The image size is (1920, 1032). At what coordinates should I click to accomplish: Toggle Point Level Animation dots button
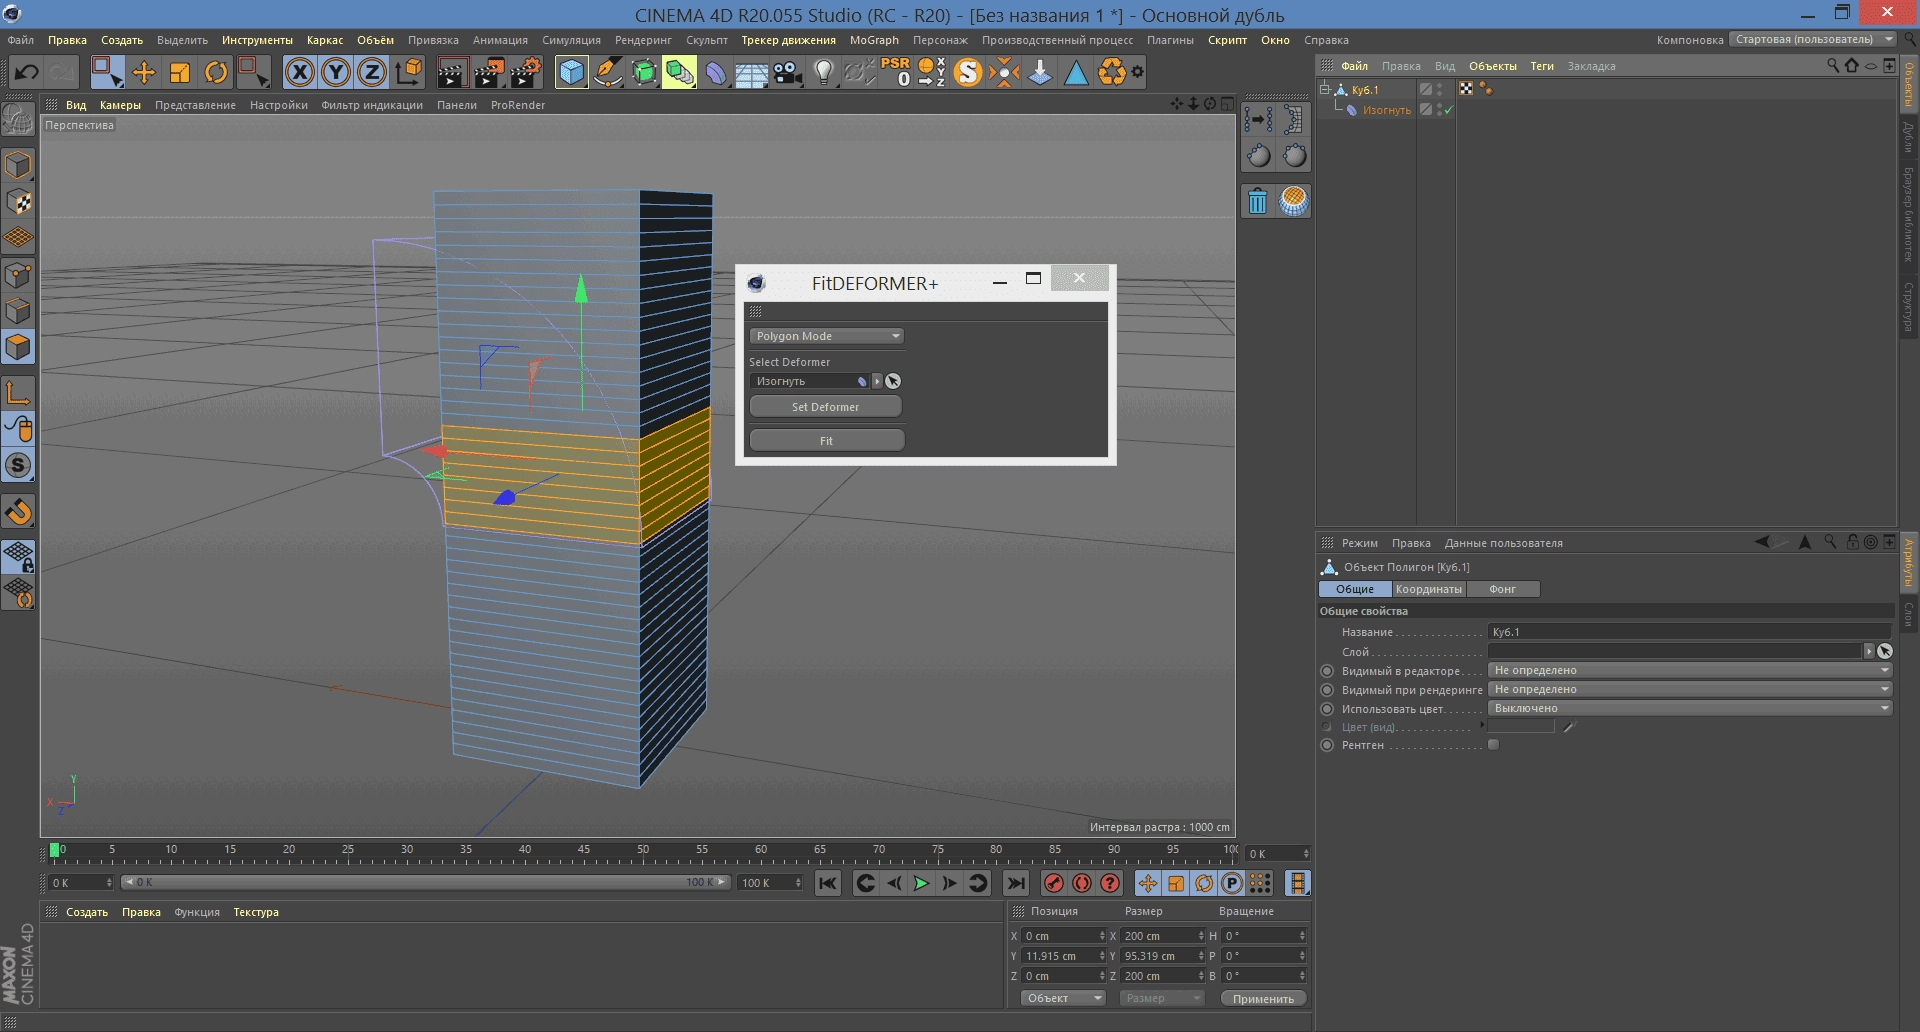(1260, 883)
